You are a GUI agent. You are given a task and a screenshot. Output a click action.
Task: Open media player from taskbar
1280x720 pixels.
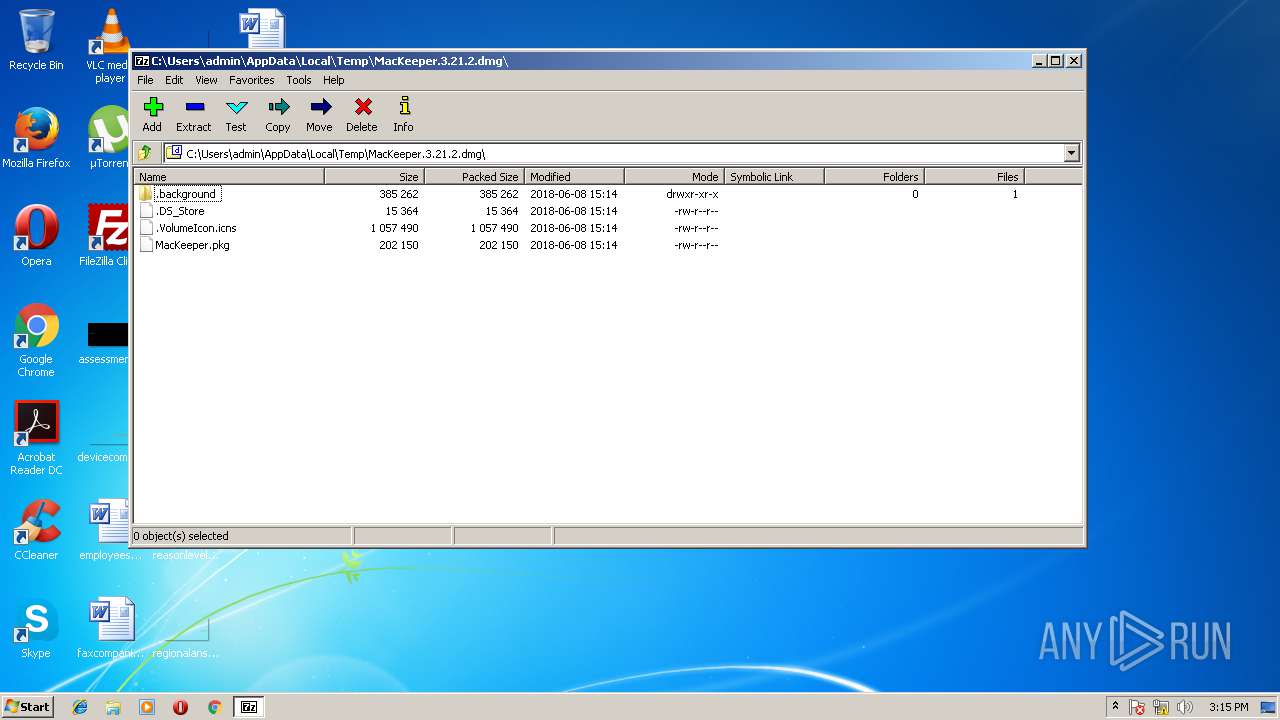click(147, 707)
